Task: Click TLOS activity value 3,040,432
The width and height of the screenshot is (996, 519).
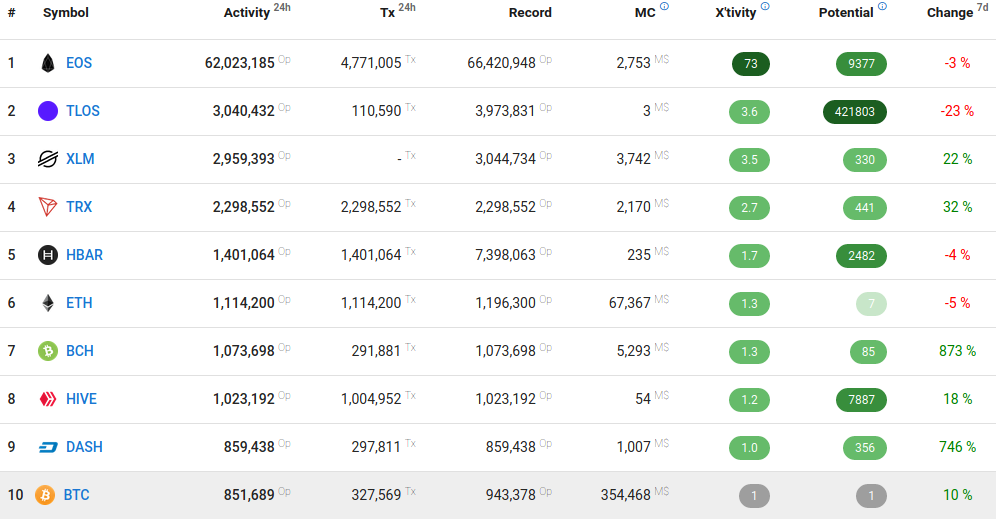Action: [243, 111]
